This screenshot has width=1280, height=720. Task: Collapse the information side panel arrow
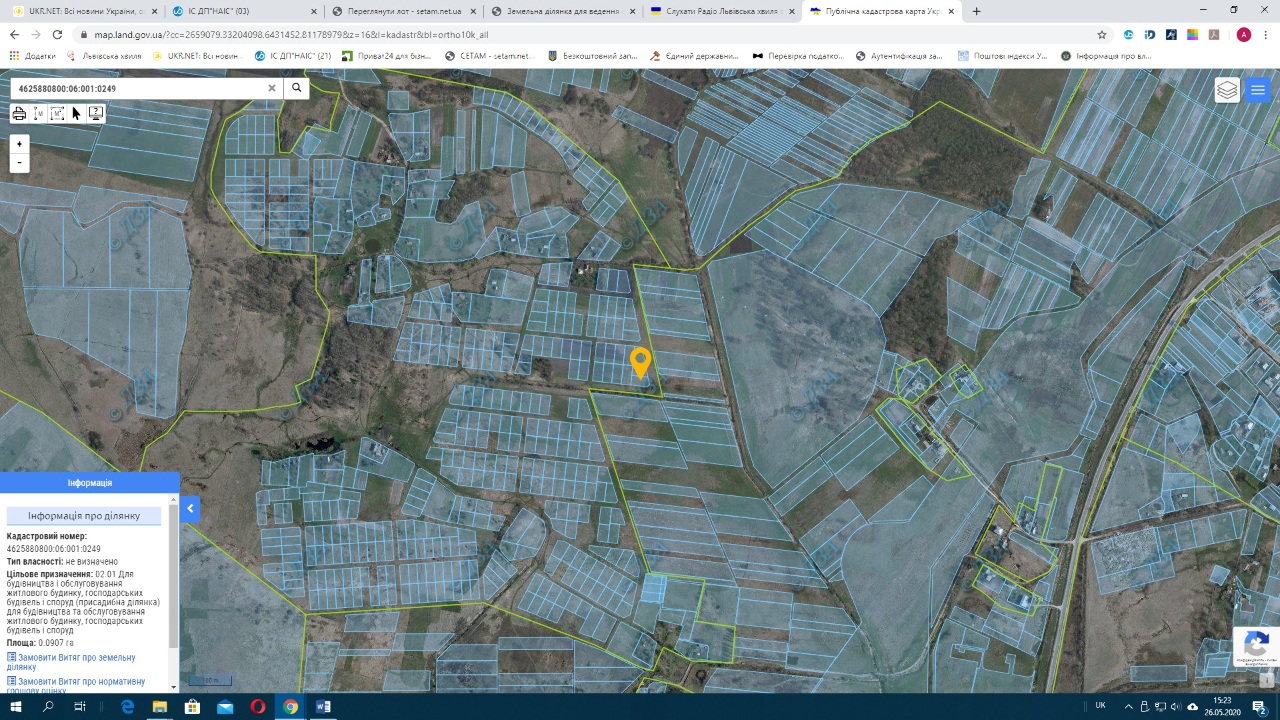pyautogui.click(x=190, y=509)
